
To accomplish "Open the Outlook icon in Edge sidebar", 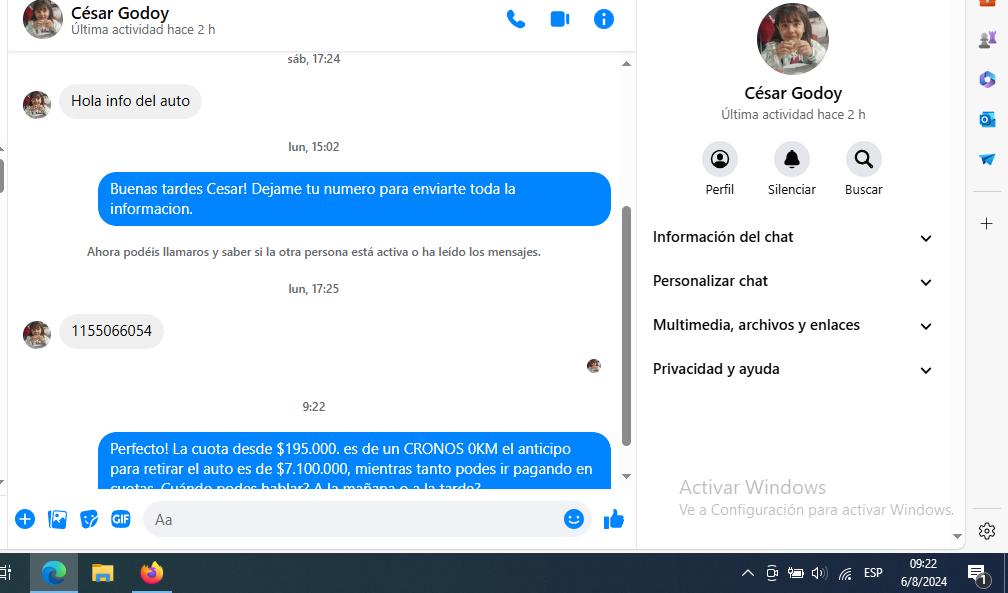I will (987, 120).
